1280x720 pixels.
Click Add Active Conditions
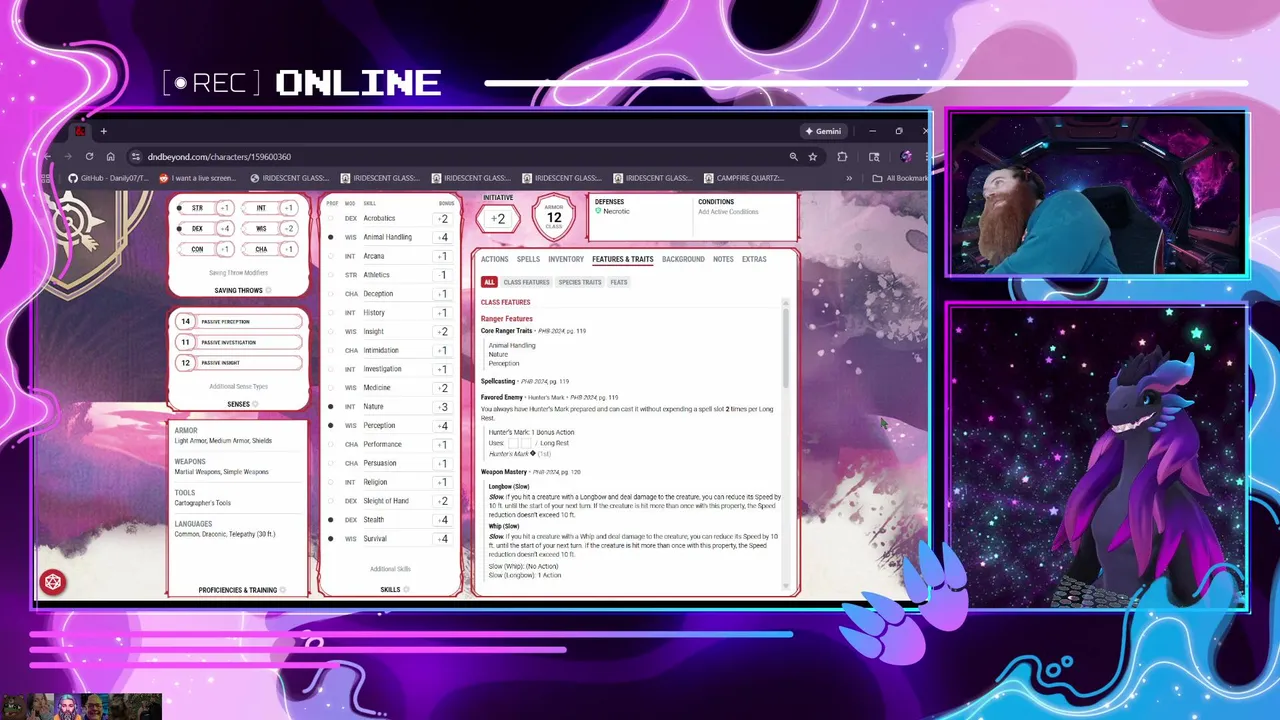(728, 212)
